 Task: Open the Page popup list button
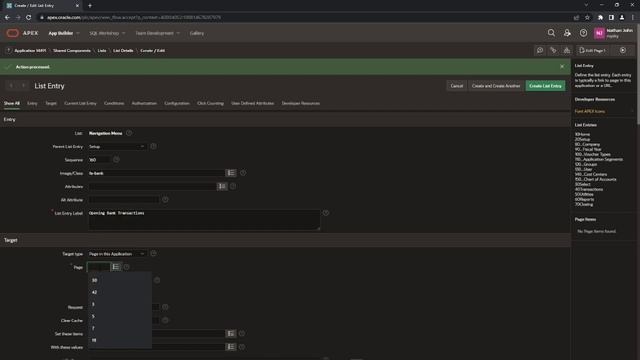tap(116, 267)
